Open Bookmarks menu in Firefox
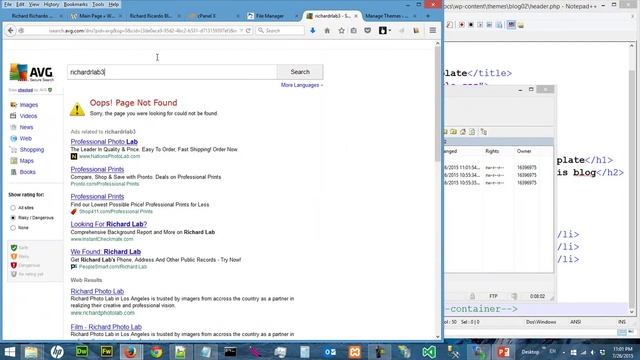The image size is (640, 360). pyautogui.click(x=76, y=4)
